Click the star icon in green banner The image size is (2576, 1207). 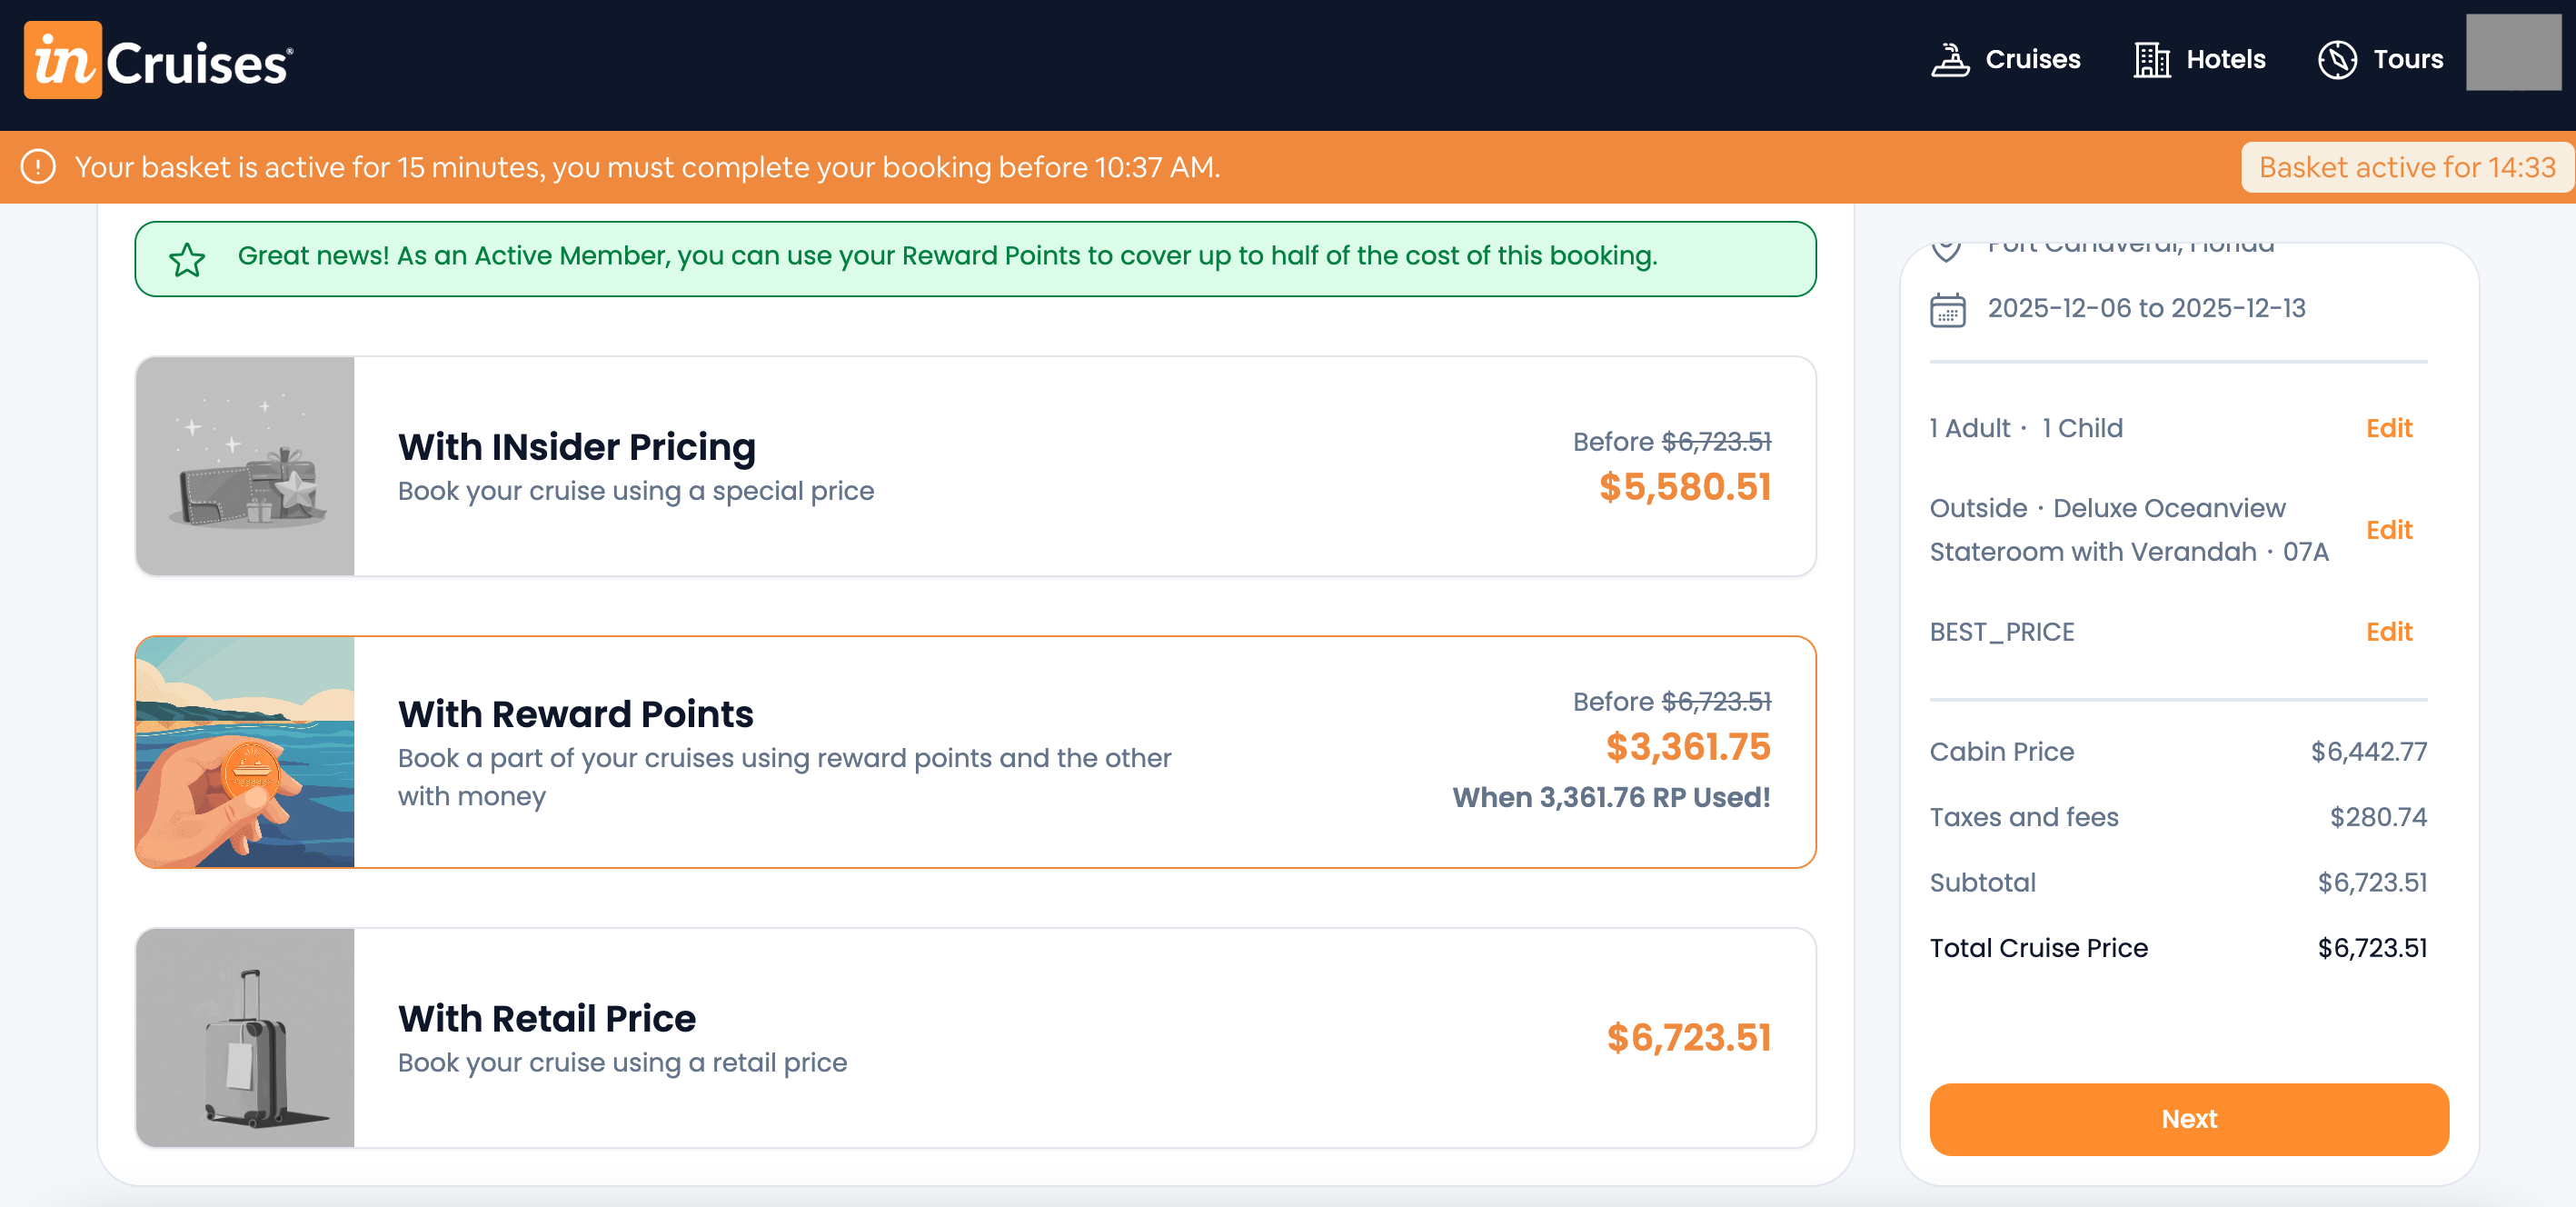click(187, 260)
